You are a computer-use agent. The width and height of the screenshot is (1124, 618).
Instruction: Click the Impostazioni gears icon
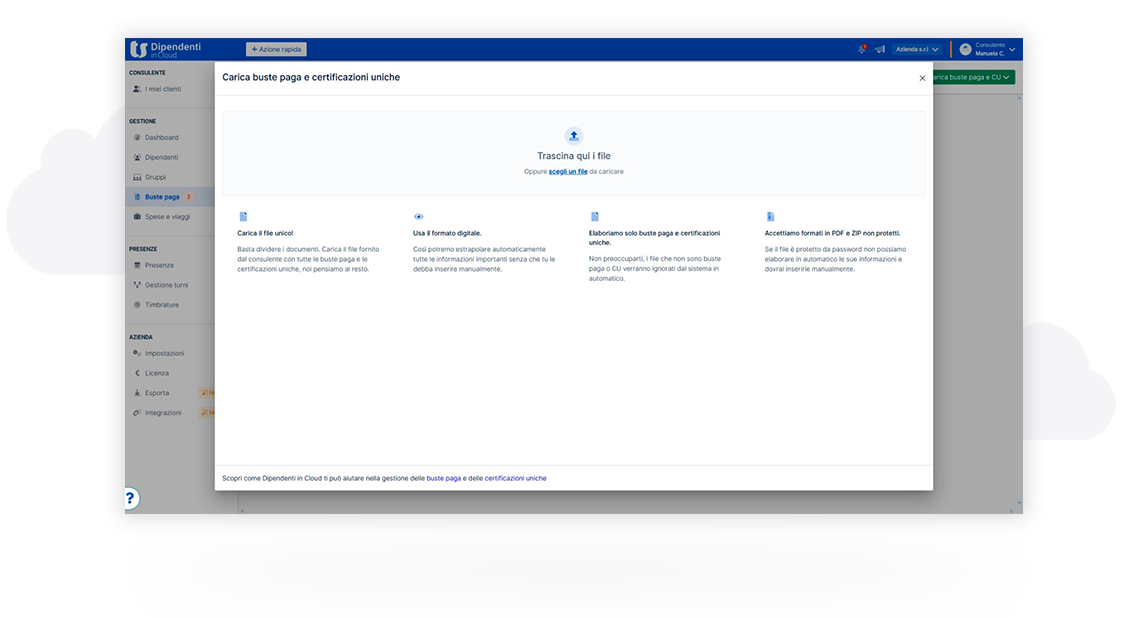137,353
